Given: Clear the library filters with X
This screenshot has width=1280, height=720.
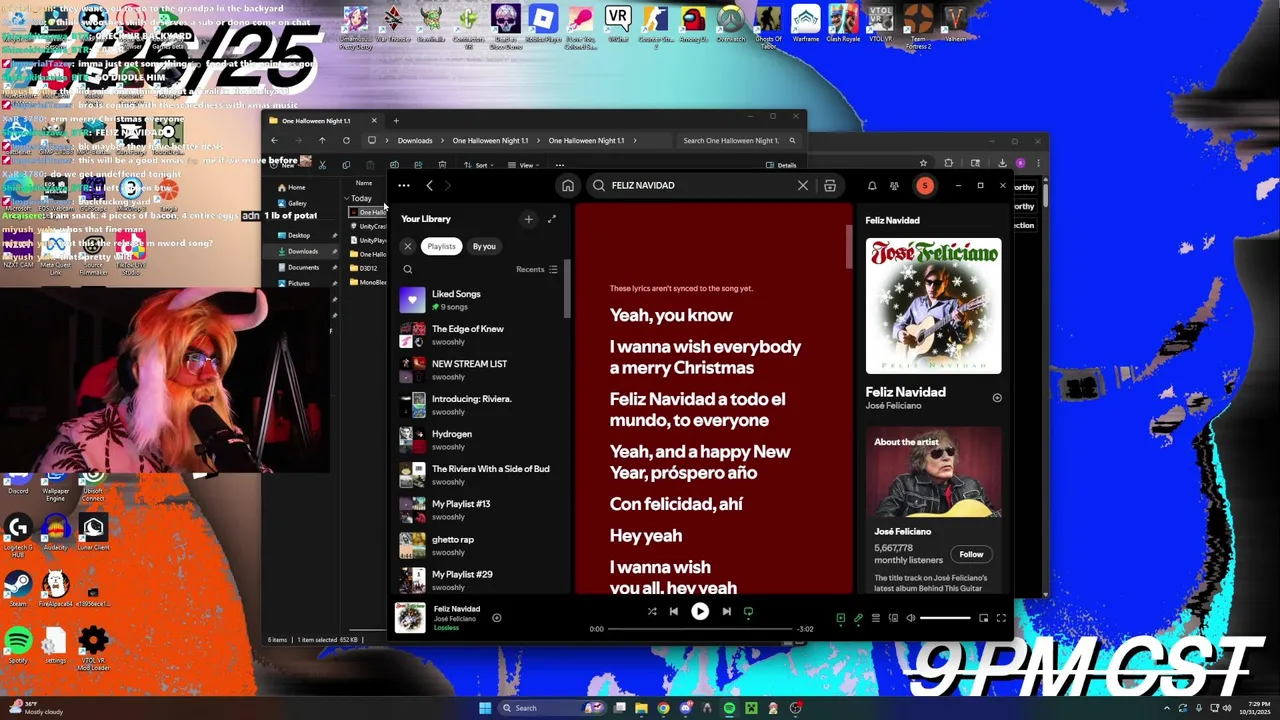Looking at the screenshot, I should tap(407, 246).
